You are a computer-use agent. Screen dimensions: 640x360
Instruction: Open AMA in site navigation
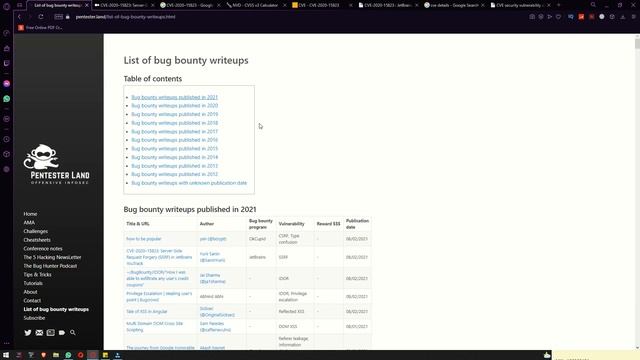coord(29,222)
